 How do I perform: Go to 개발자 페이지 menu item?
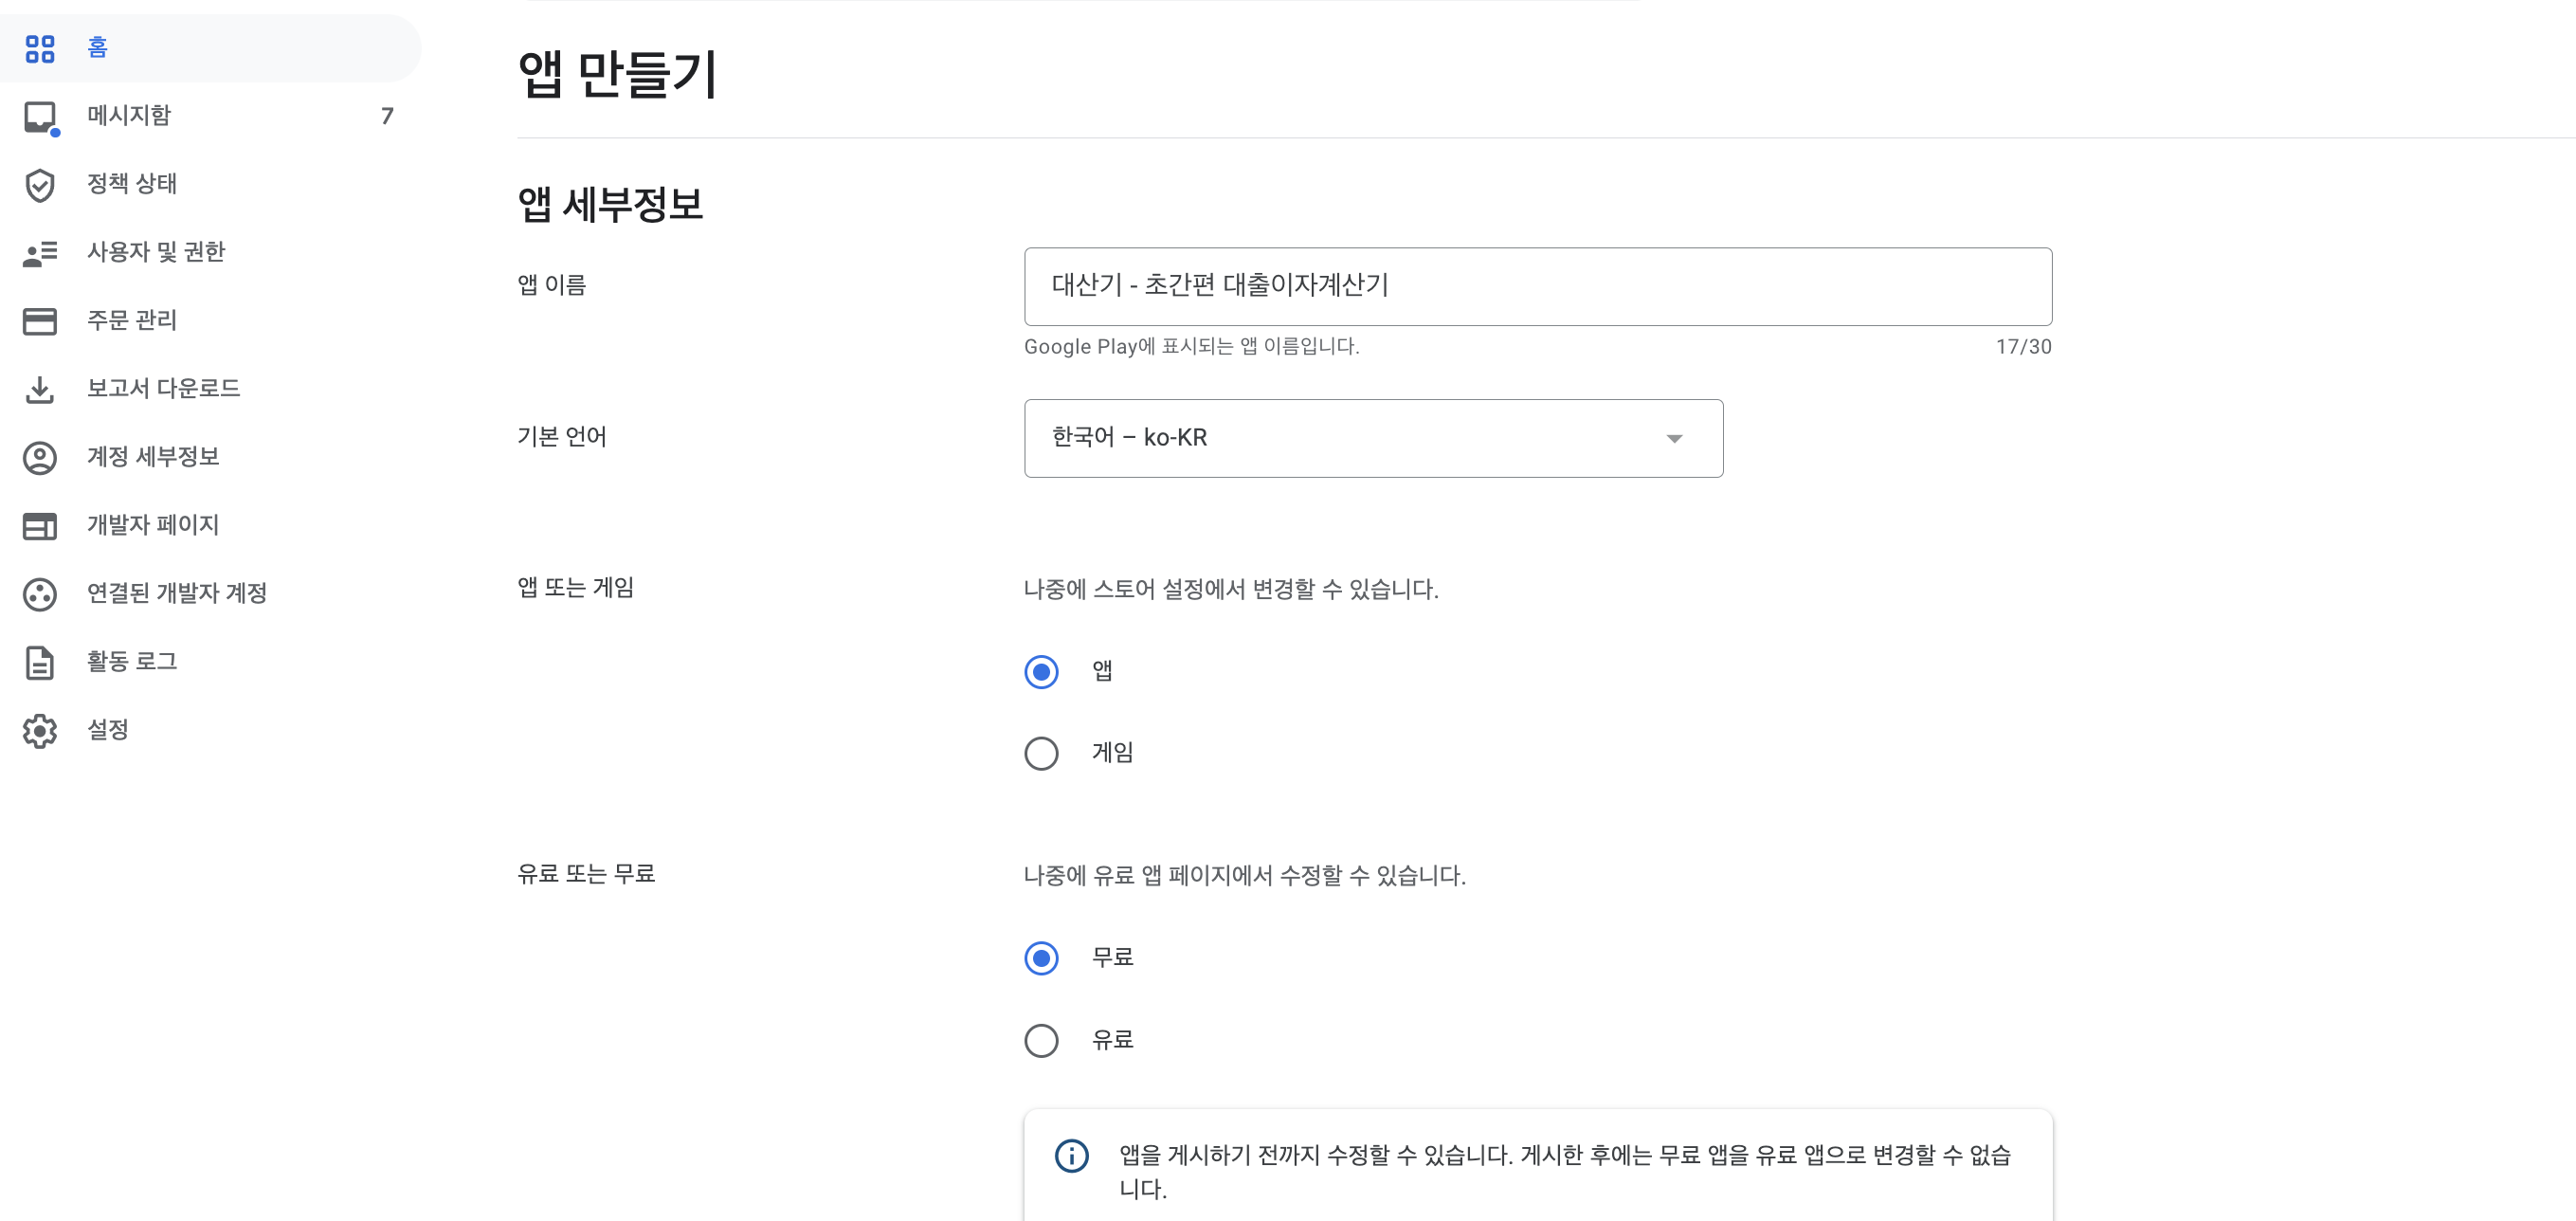tap(153, 525)
